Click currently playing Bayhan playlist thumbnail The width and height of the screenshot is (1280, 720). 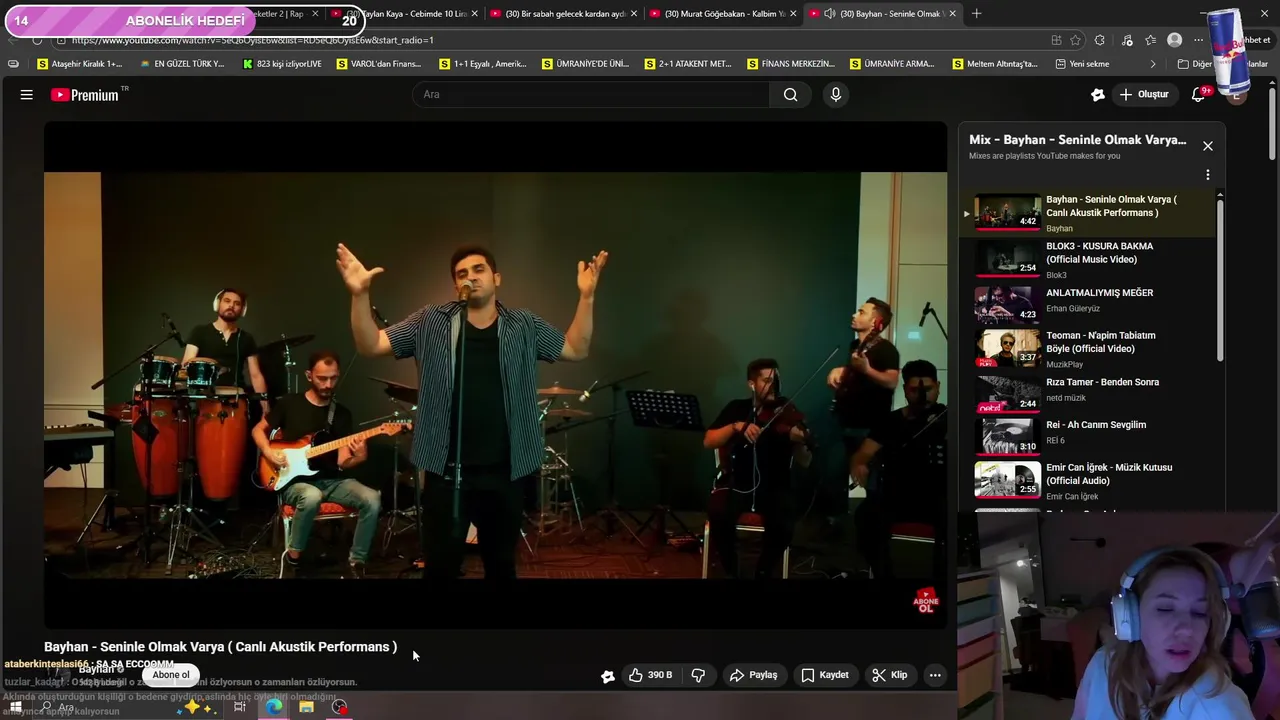tap(1008, 212)
